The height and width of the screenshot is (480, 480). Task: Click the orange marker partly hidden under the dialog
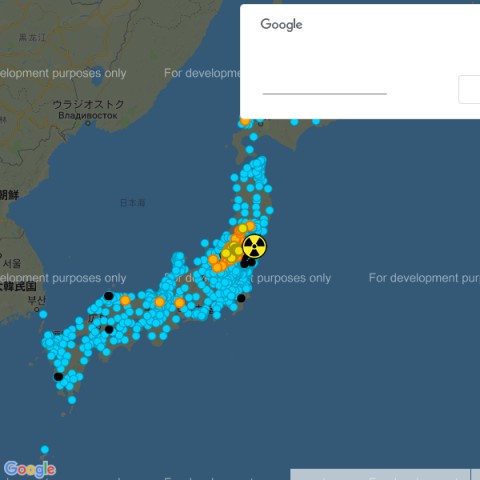[245, 121]
